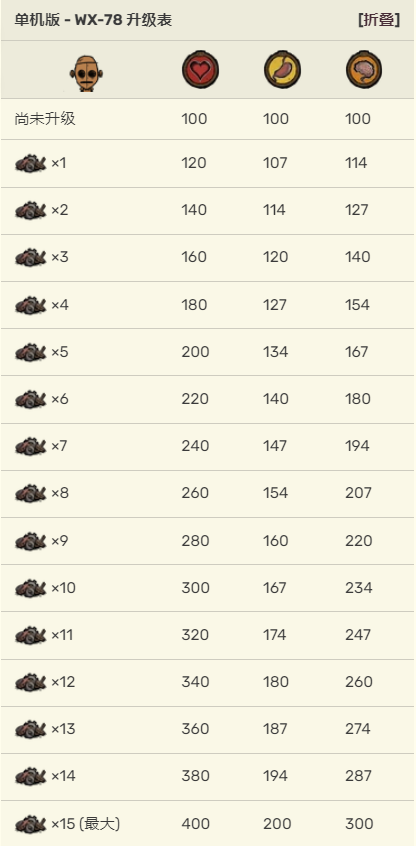Click the red heart health icon
416x846 pixels.
[x=200, y=70]
